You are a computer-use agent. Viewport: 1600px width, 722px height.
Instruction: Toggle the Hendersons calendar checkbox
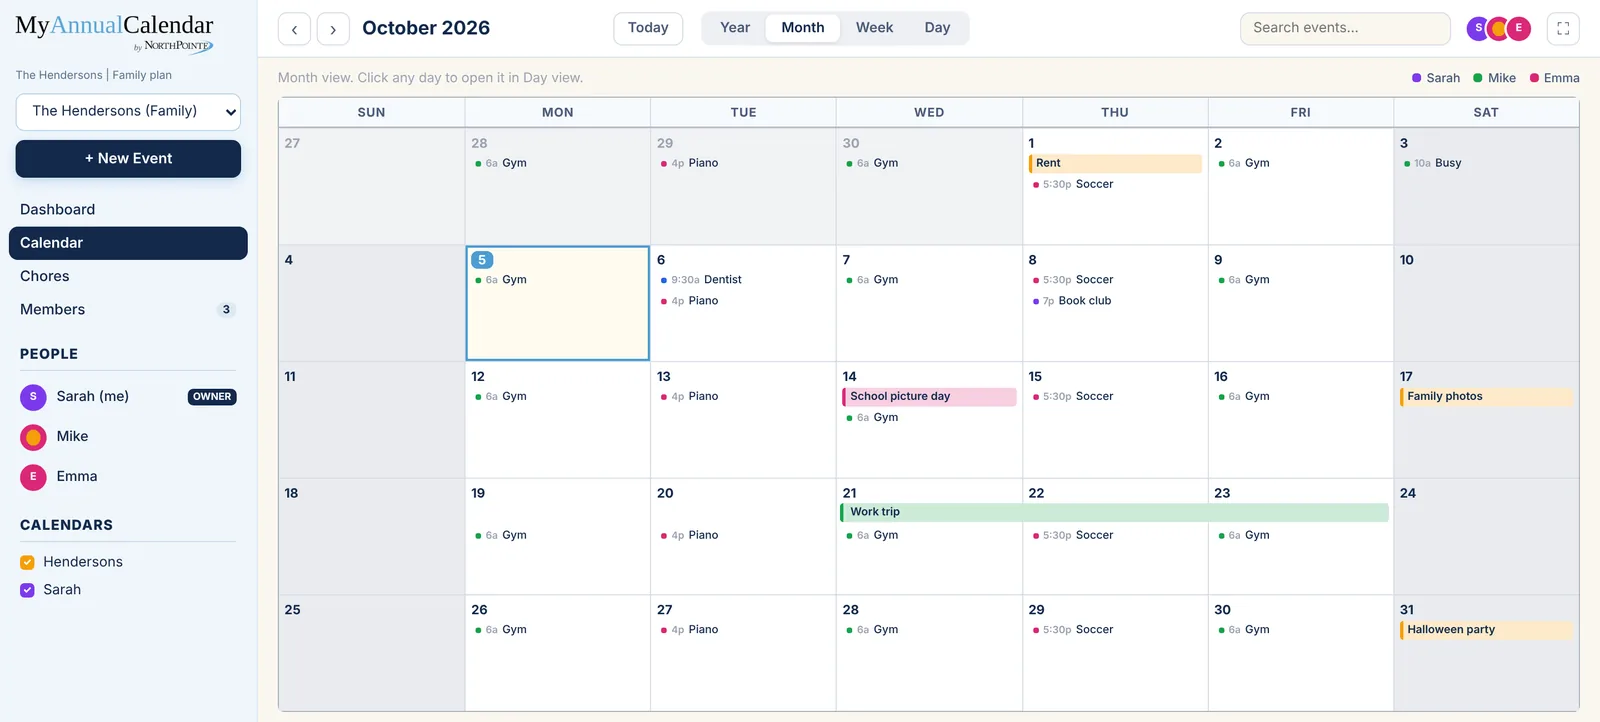coord(27,562)
